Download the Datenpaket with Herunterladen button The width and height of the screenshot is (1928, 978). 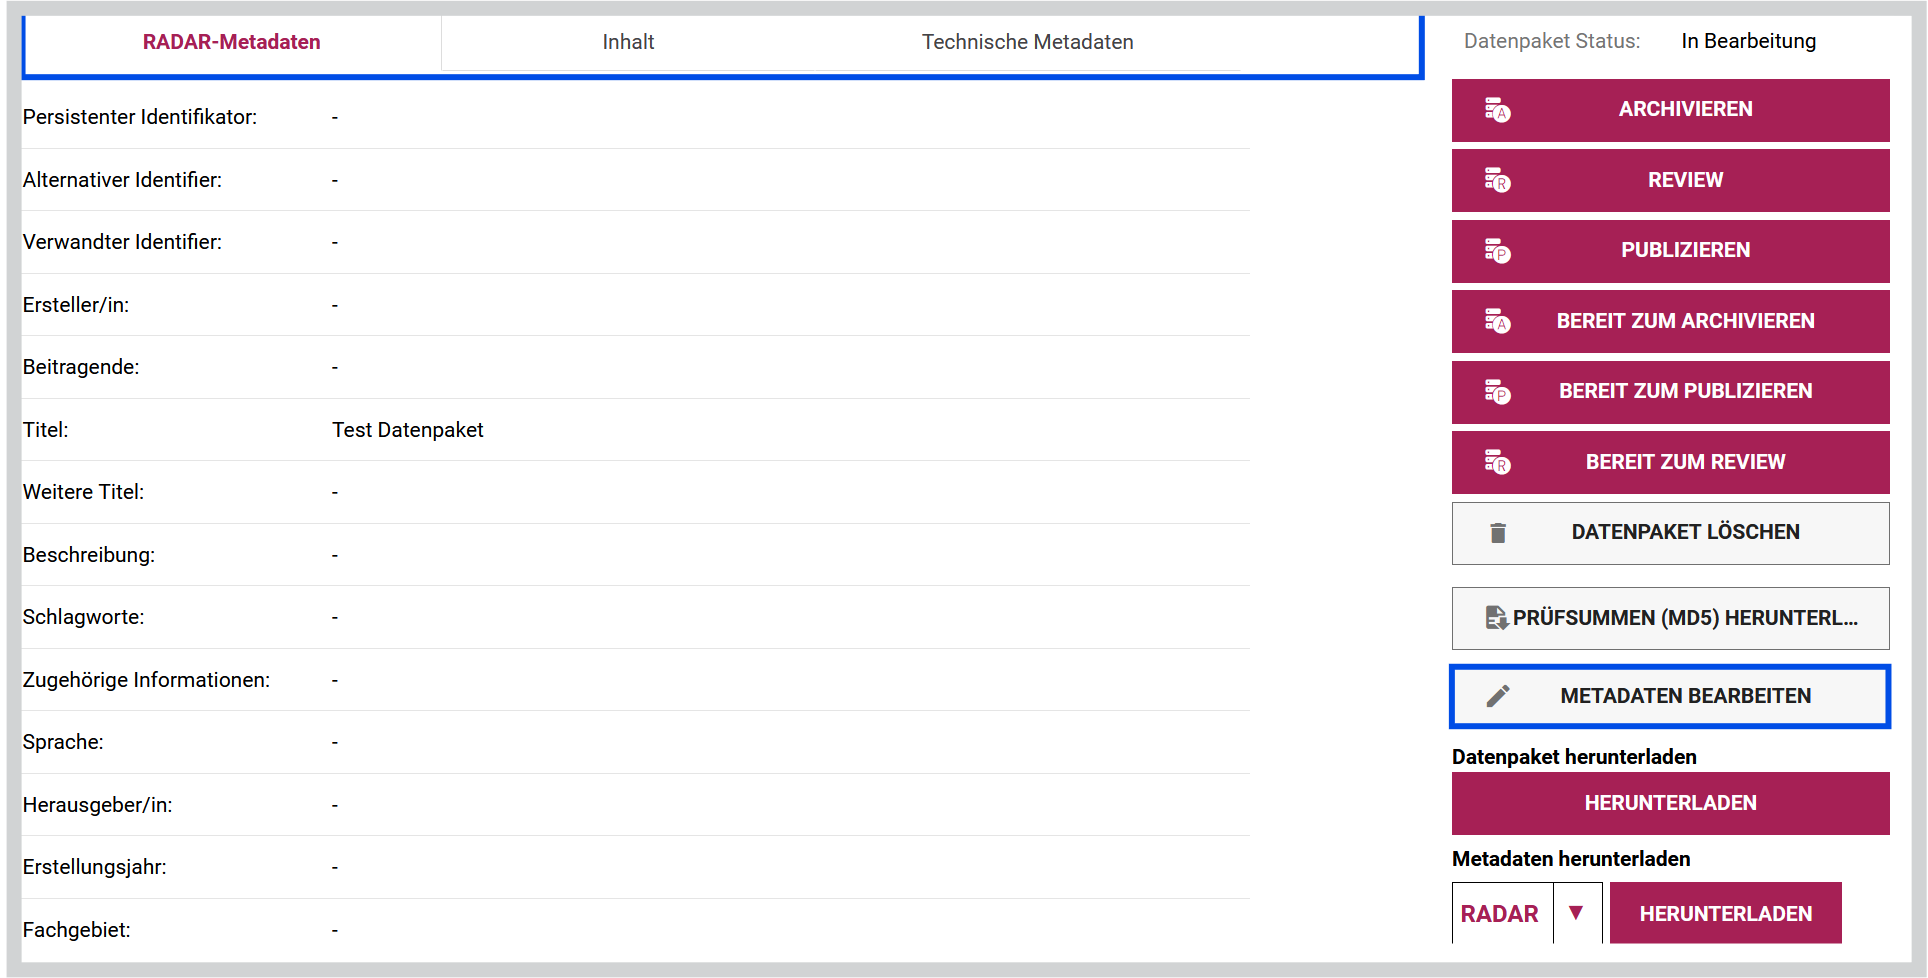(x=1671, y=803)
